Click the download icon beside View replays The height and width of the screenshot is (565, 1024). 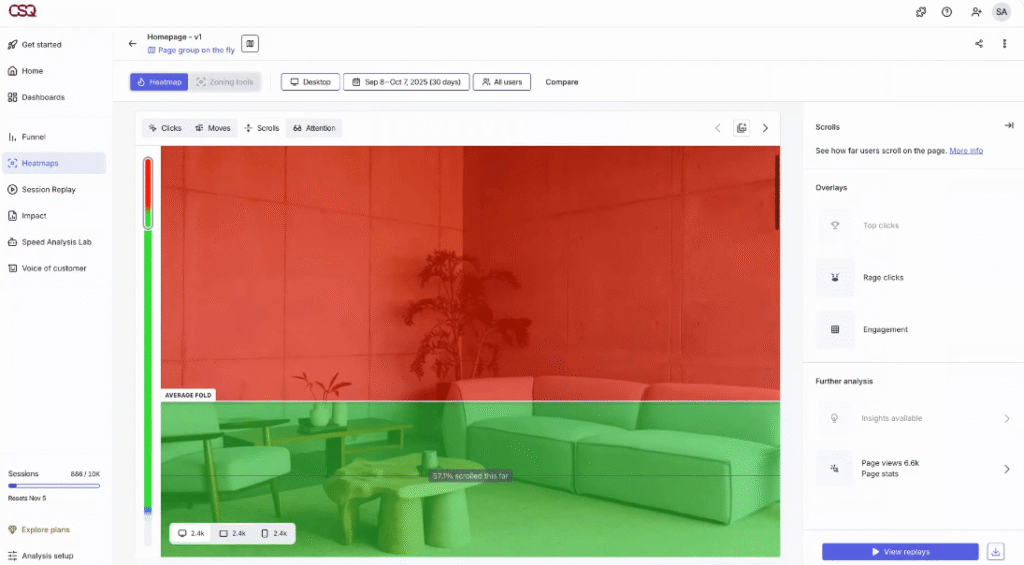point(995,551)
